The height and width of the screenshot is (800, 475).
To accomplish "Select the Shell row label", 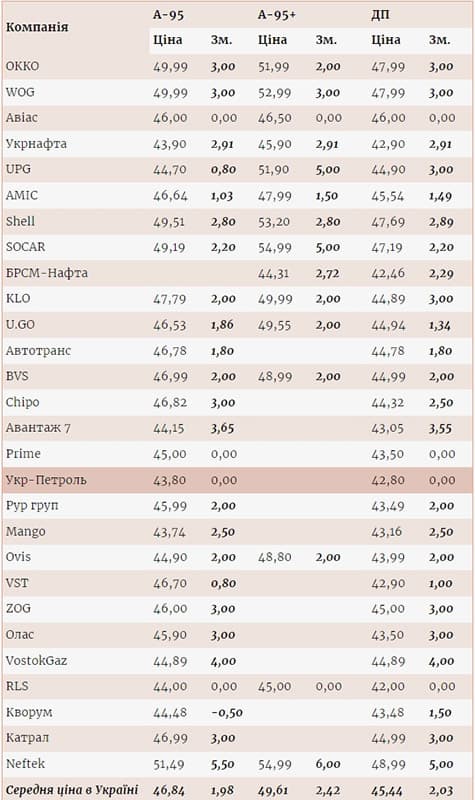I will pos(20,221).
